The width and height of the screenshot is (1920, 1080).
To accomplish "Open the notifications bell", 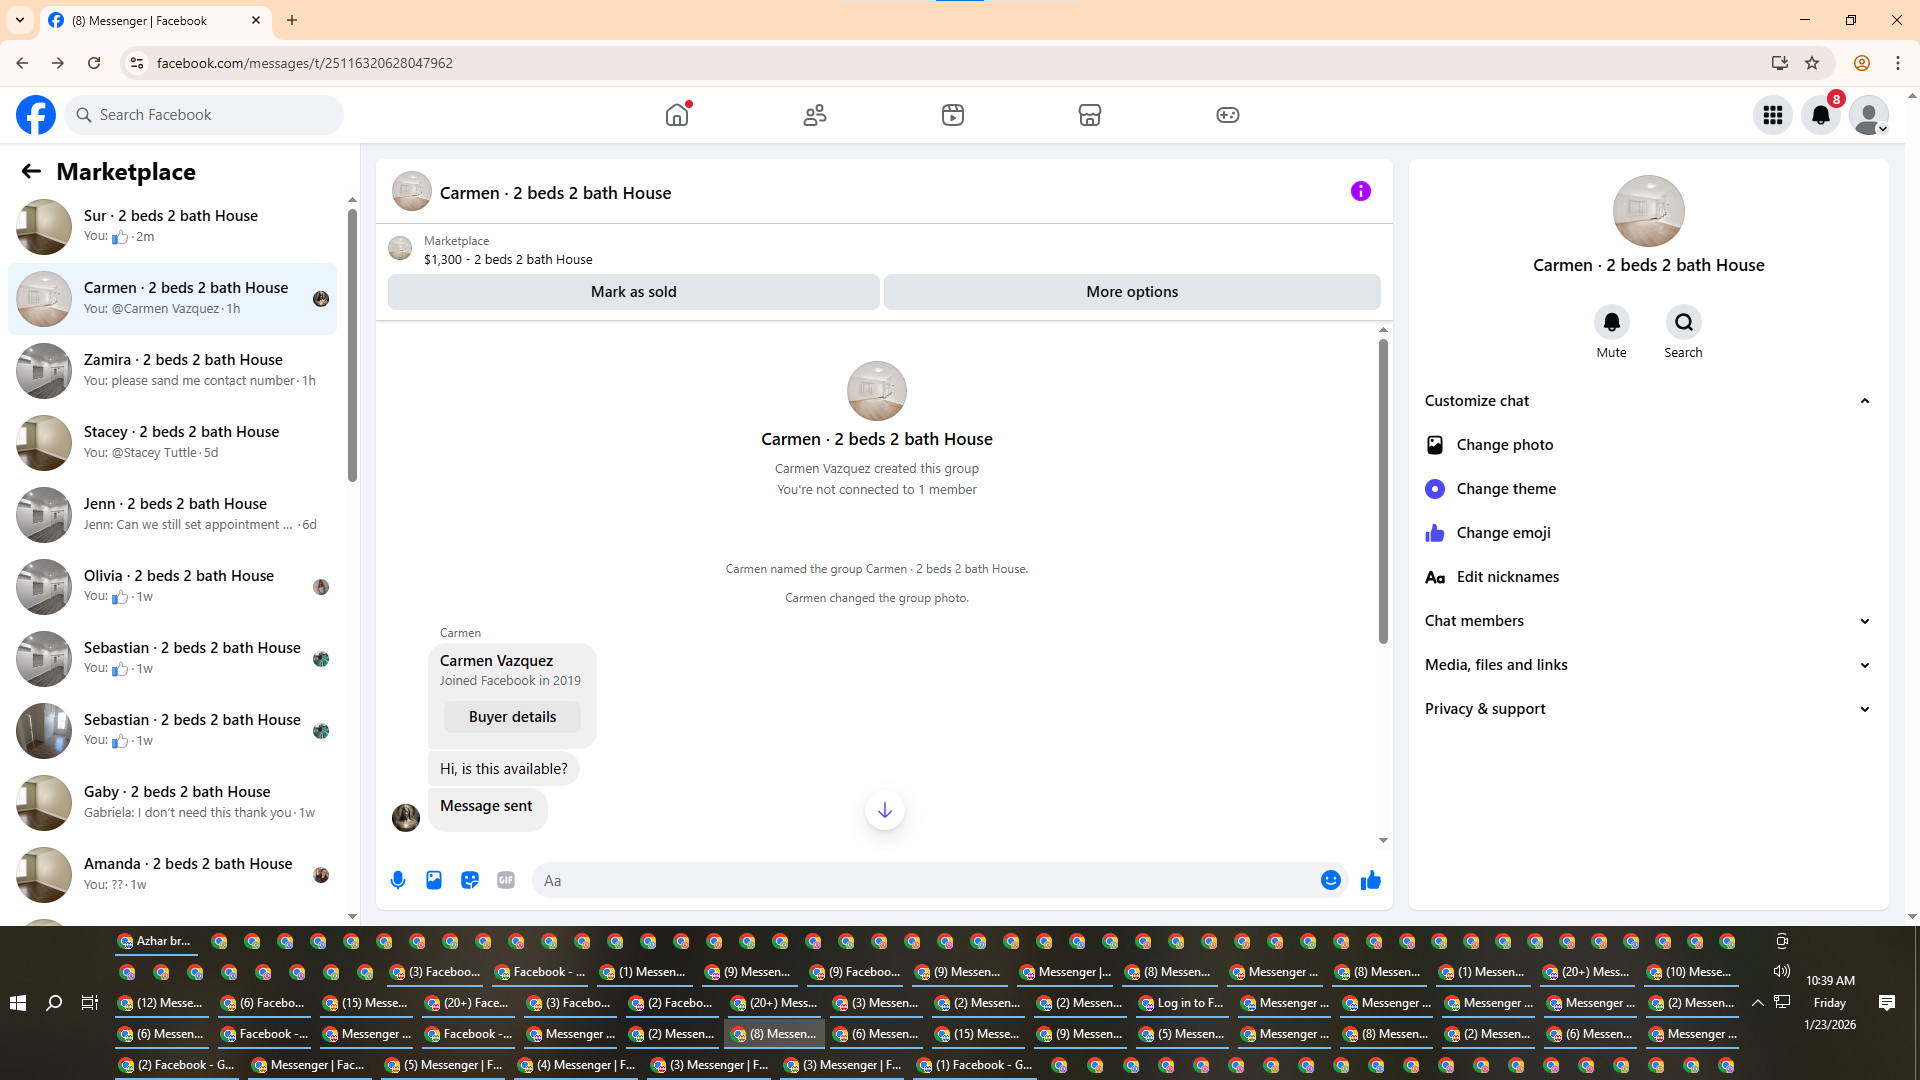I will (1821, 115).
